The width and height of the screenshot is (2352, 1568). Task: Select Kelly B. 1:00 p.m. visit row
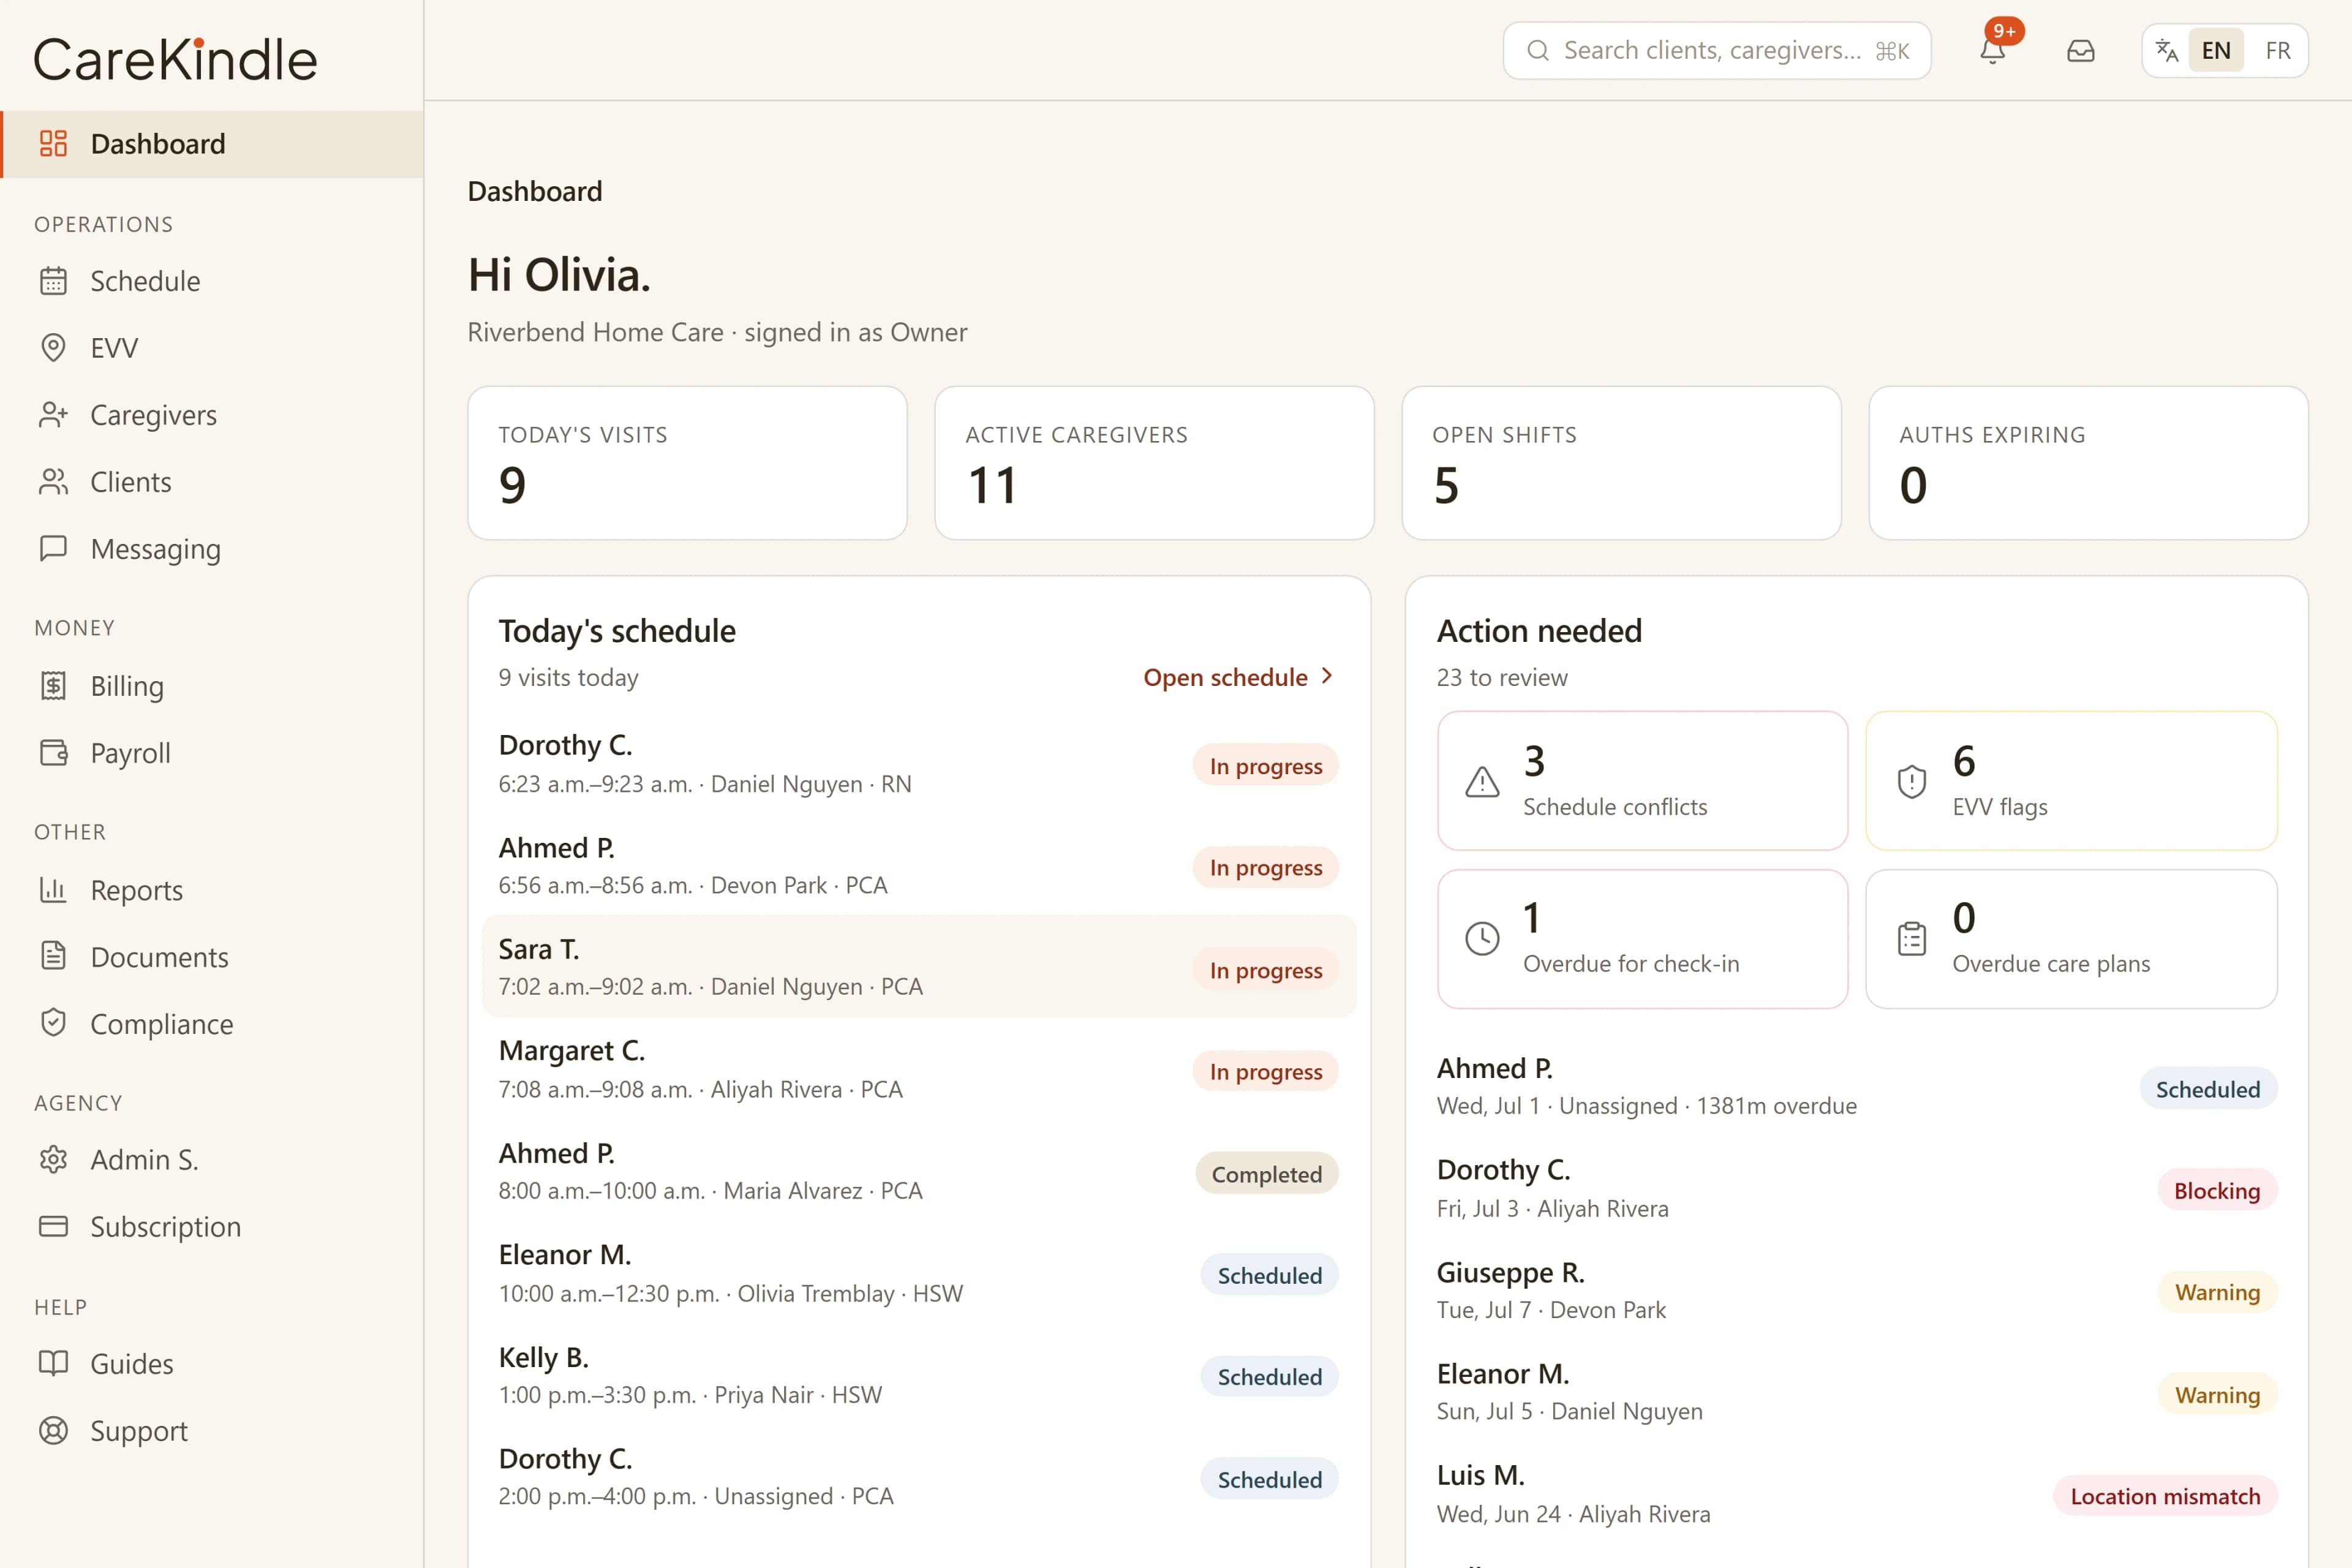(x=919, y=1375)
